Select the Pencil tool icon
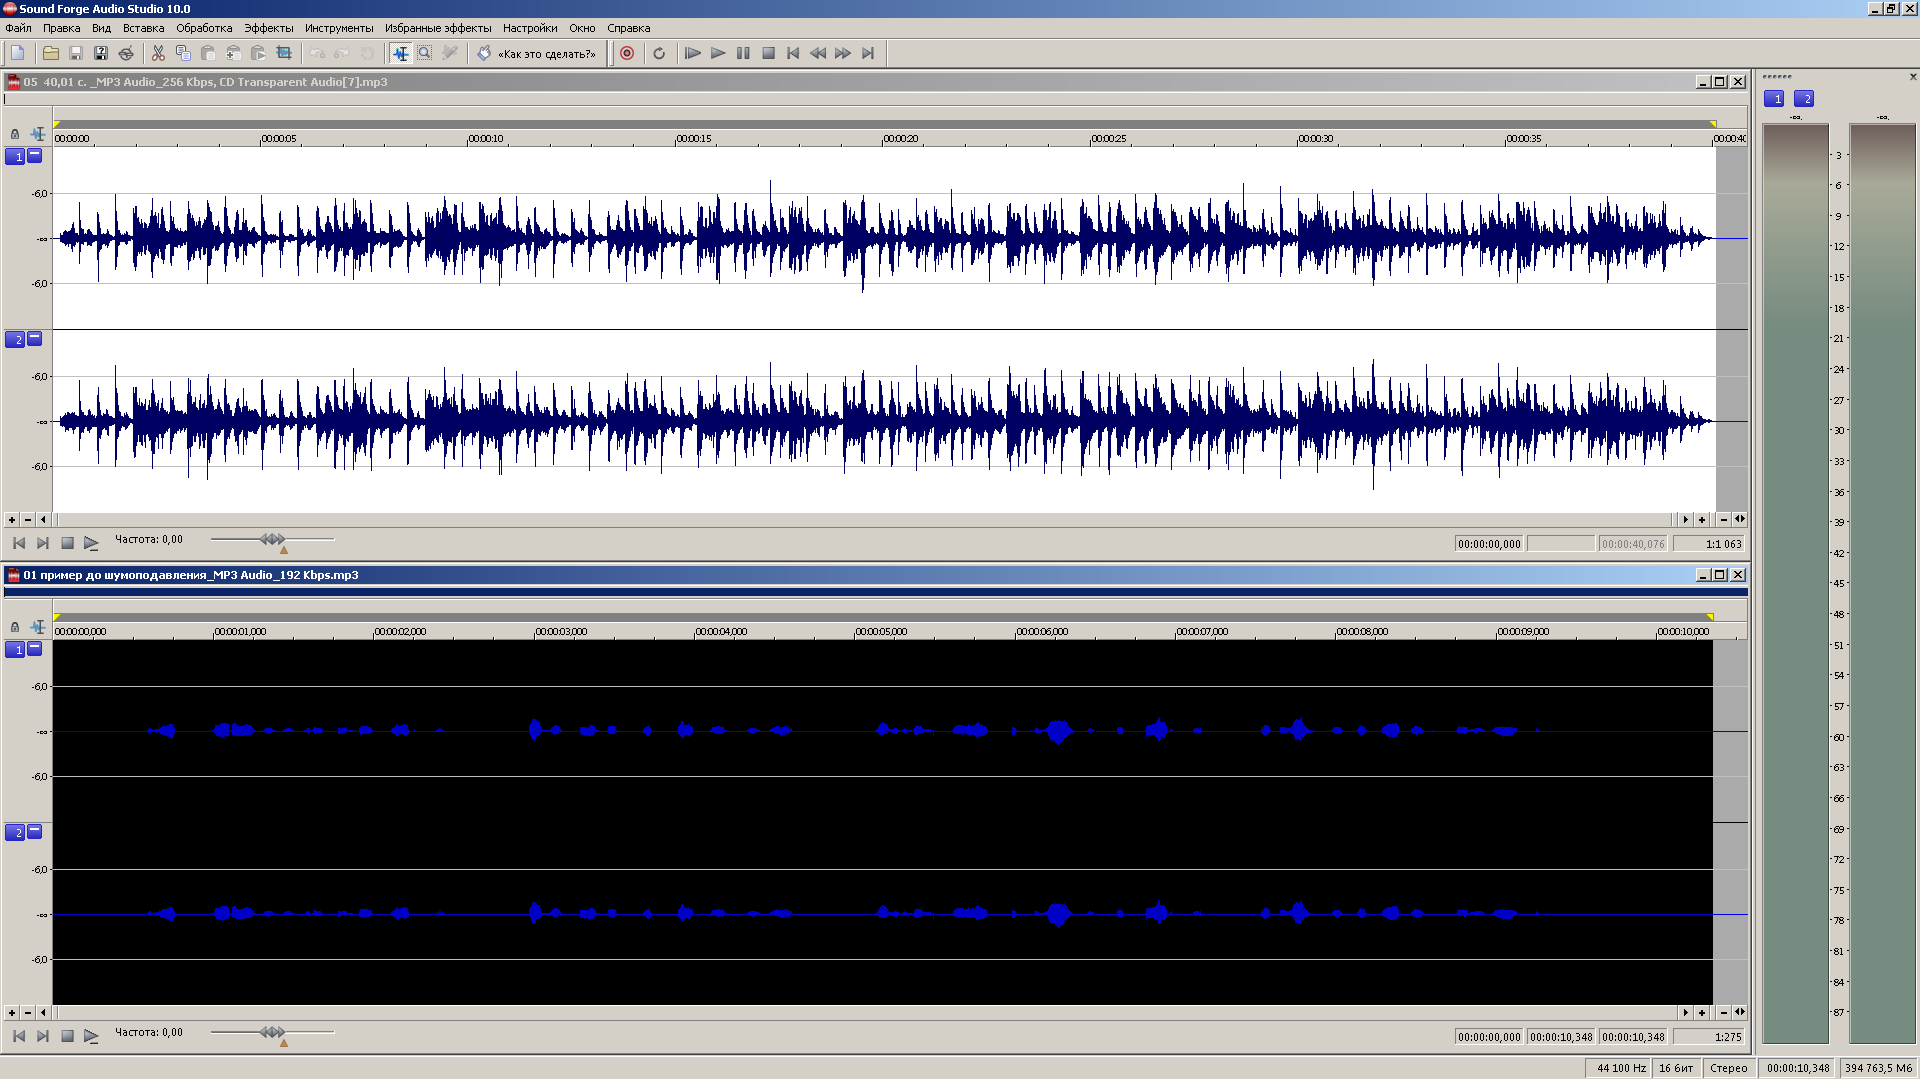Screen dimensions: 1920x1080 450,53
